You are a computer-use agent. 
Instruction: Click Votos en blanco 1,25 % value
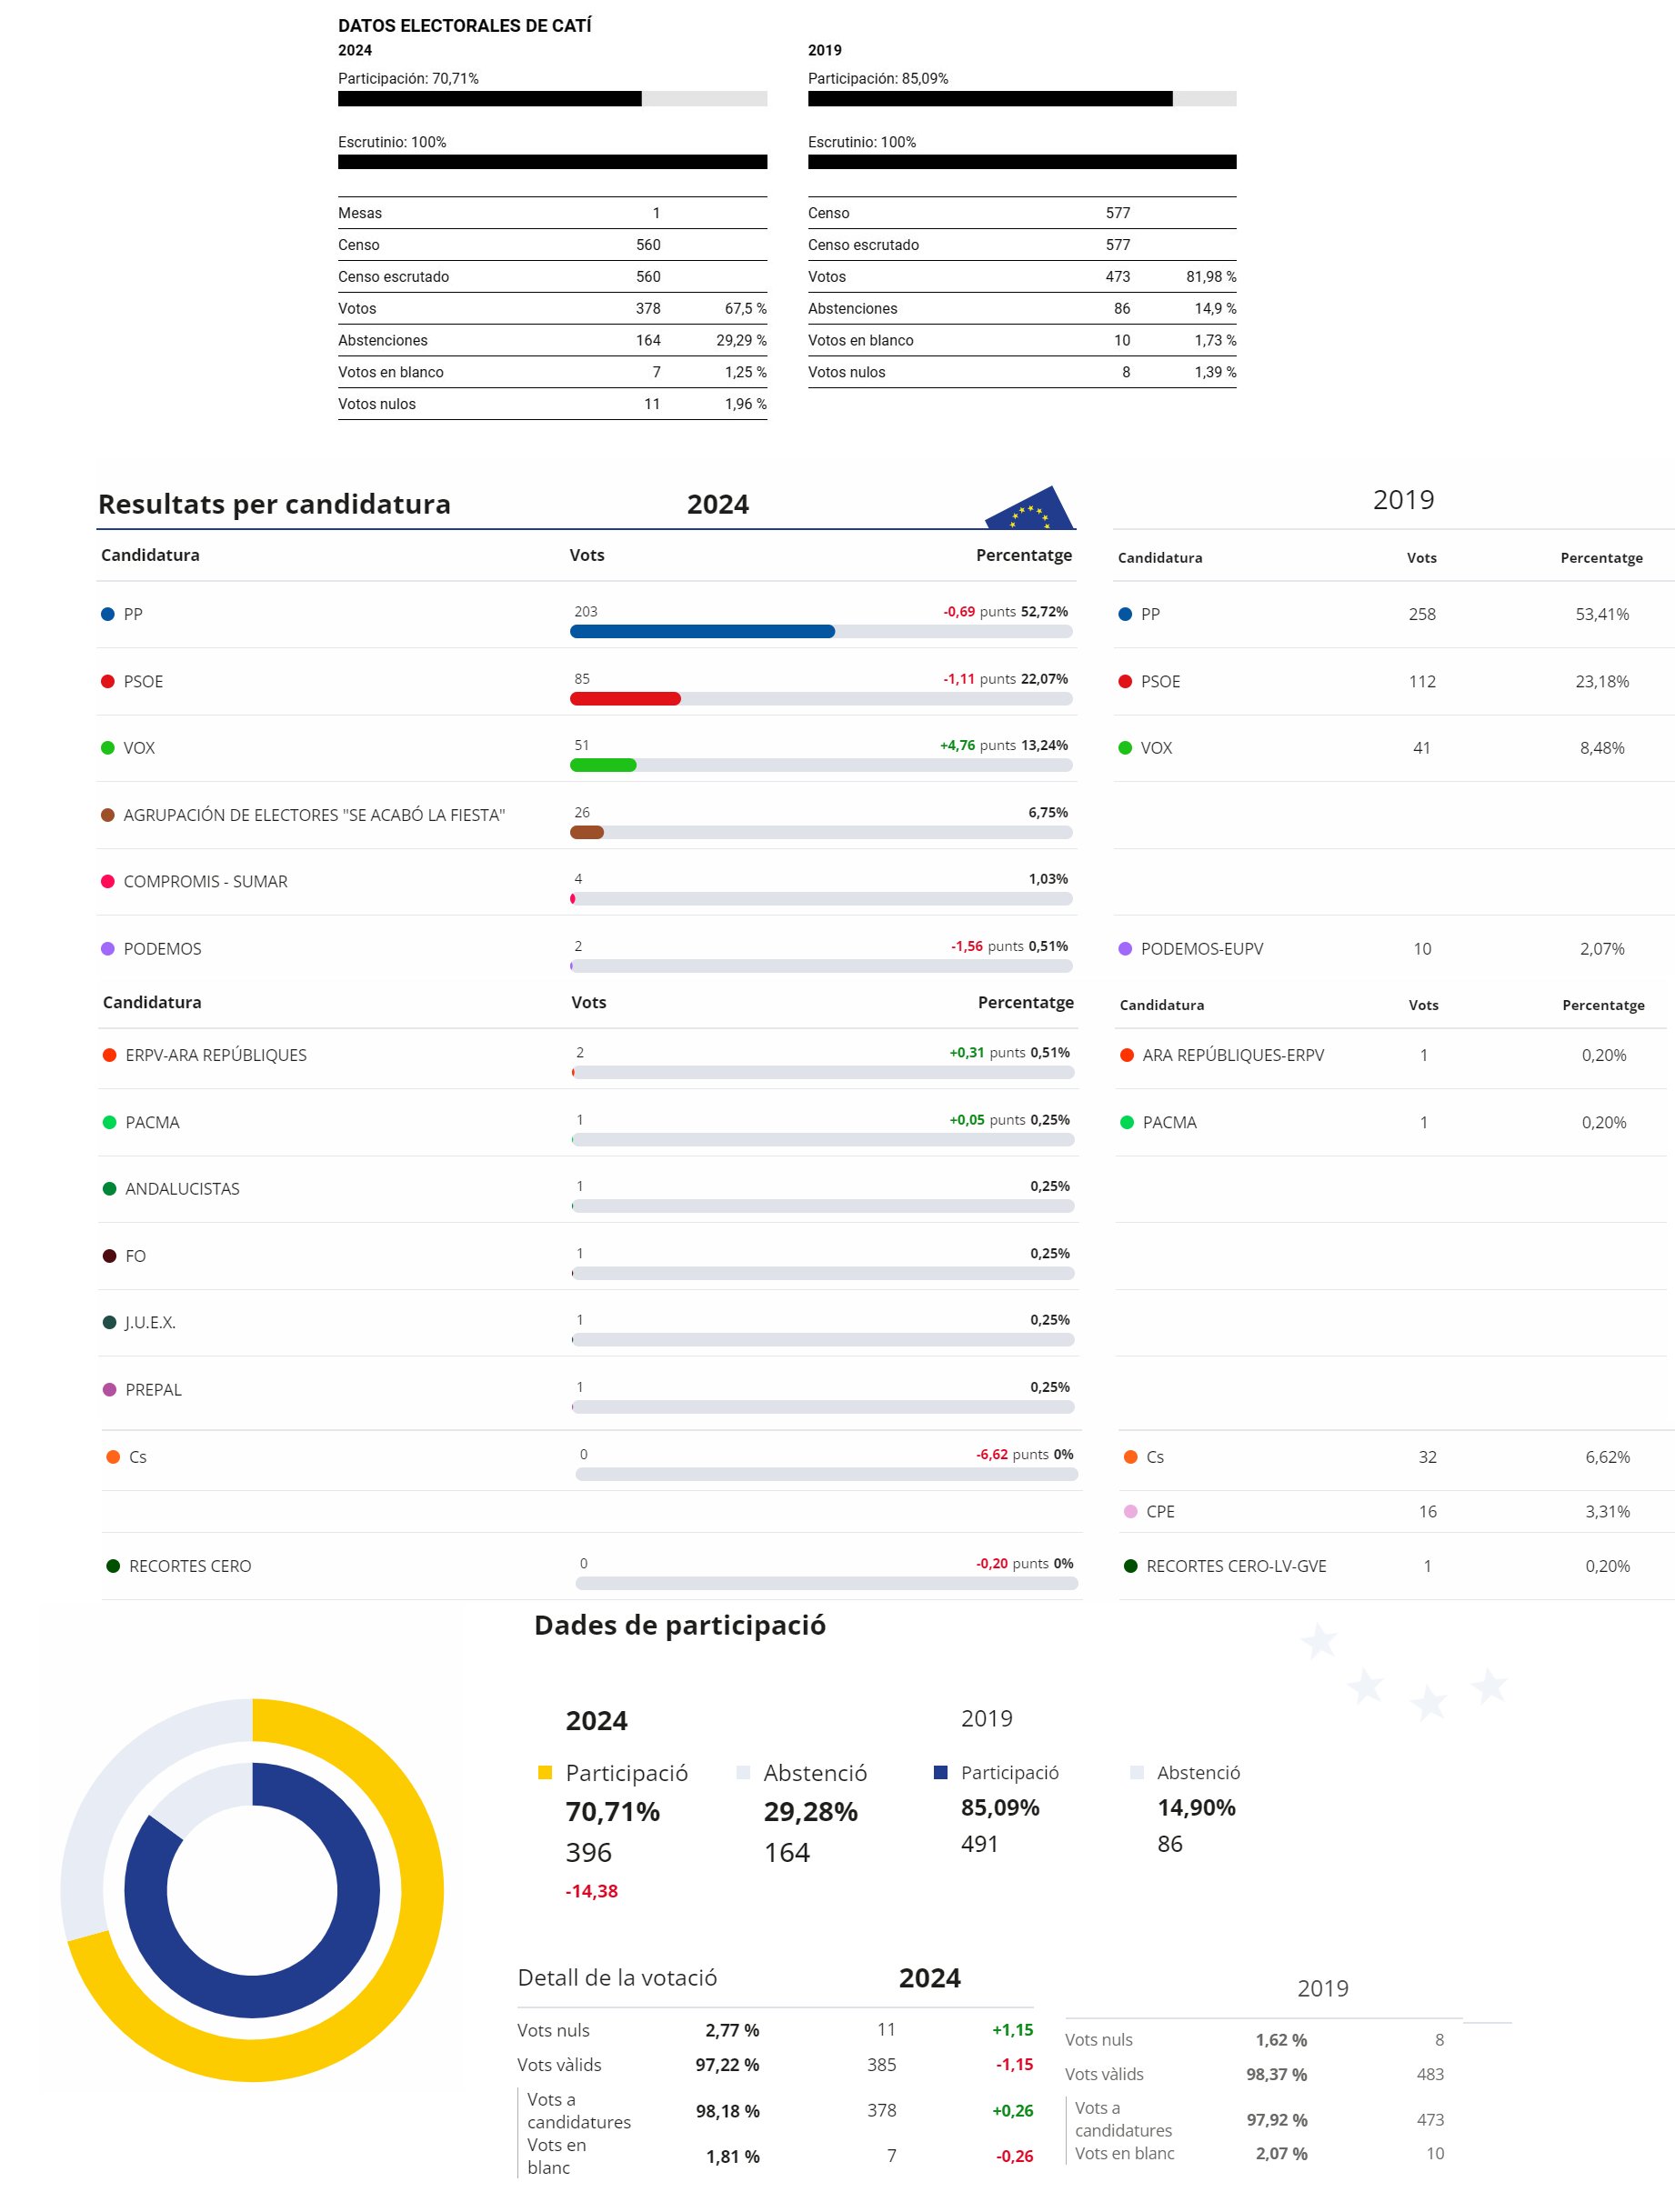745,372
